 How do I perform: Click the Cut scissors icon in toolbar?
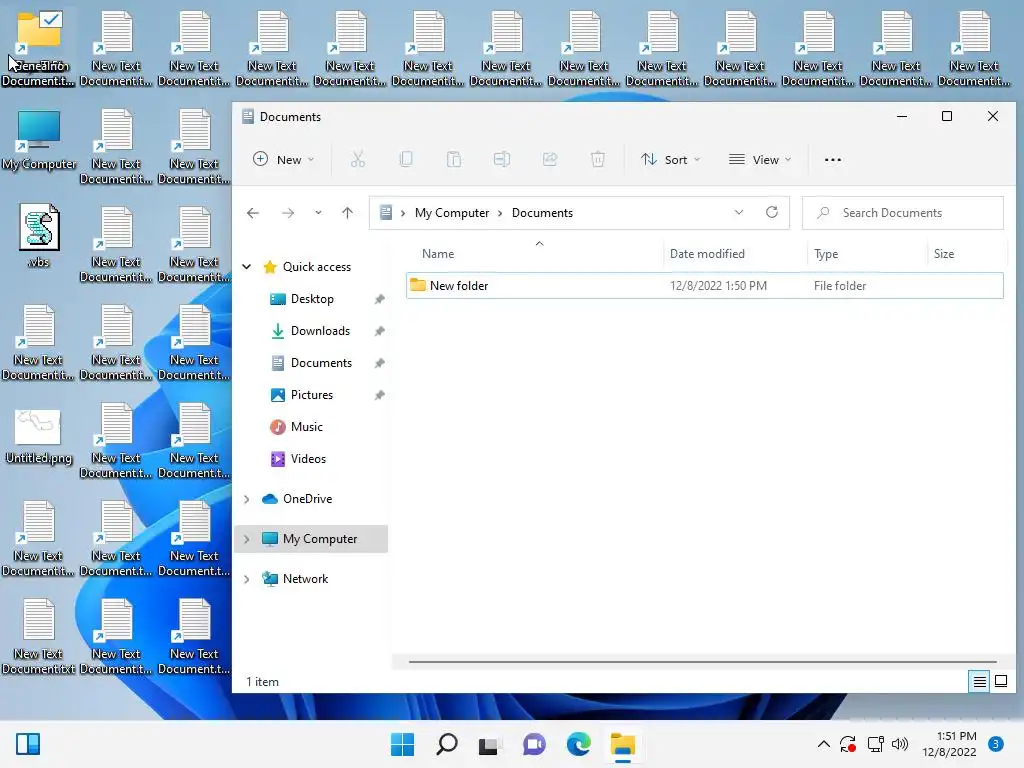[358, 159]
